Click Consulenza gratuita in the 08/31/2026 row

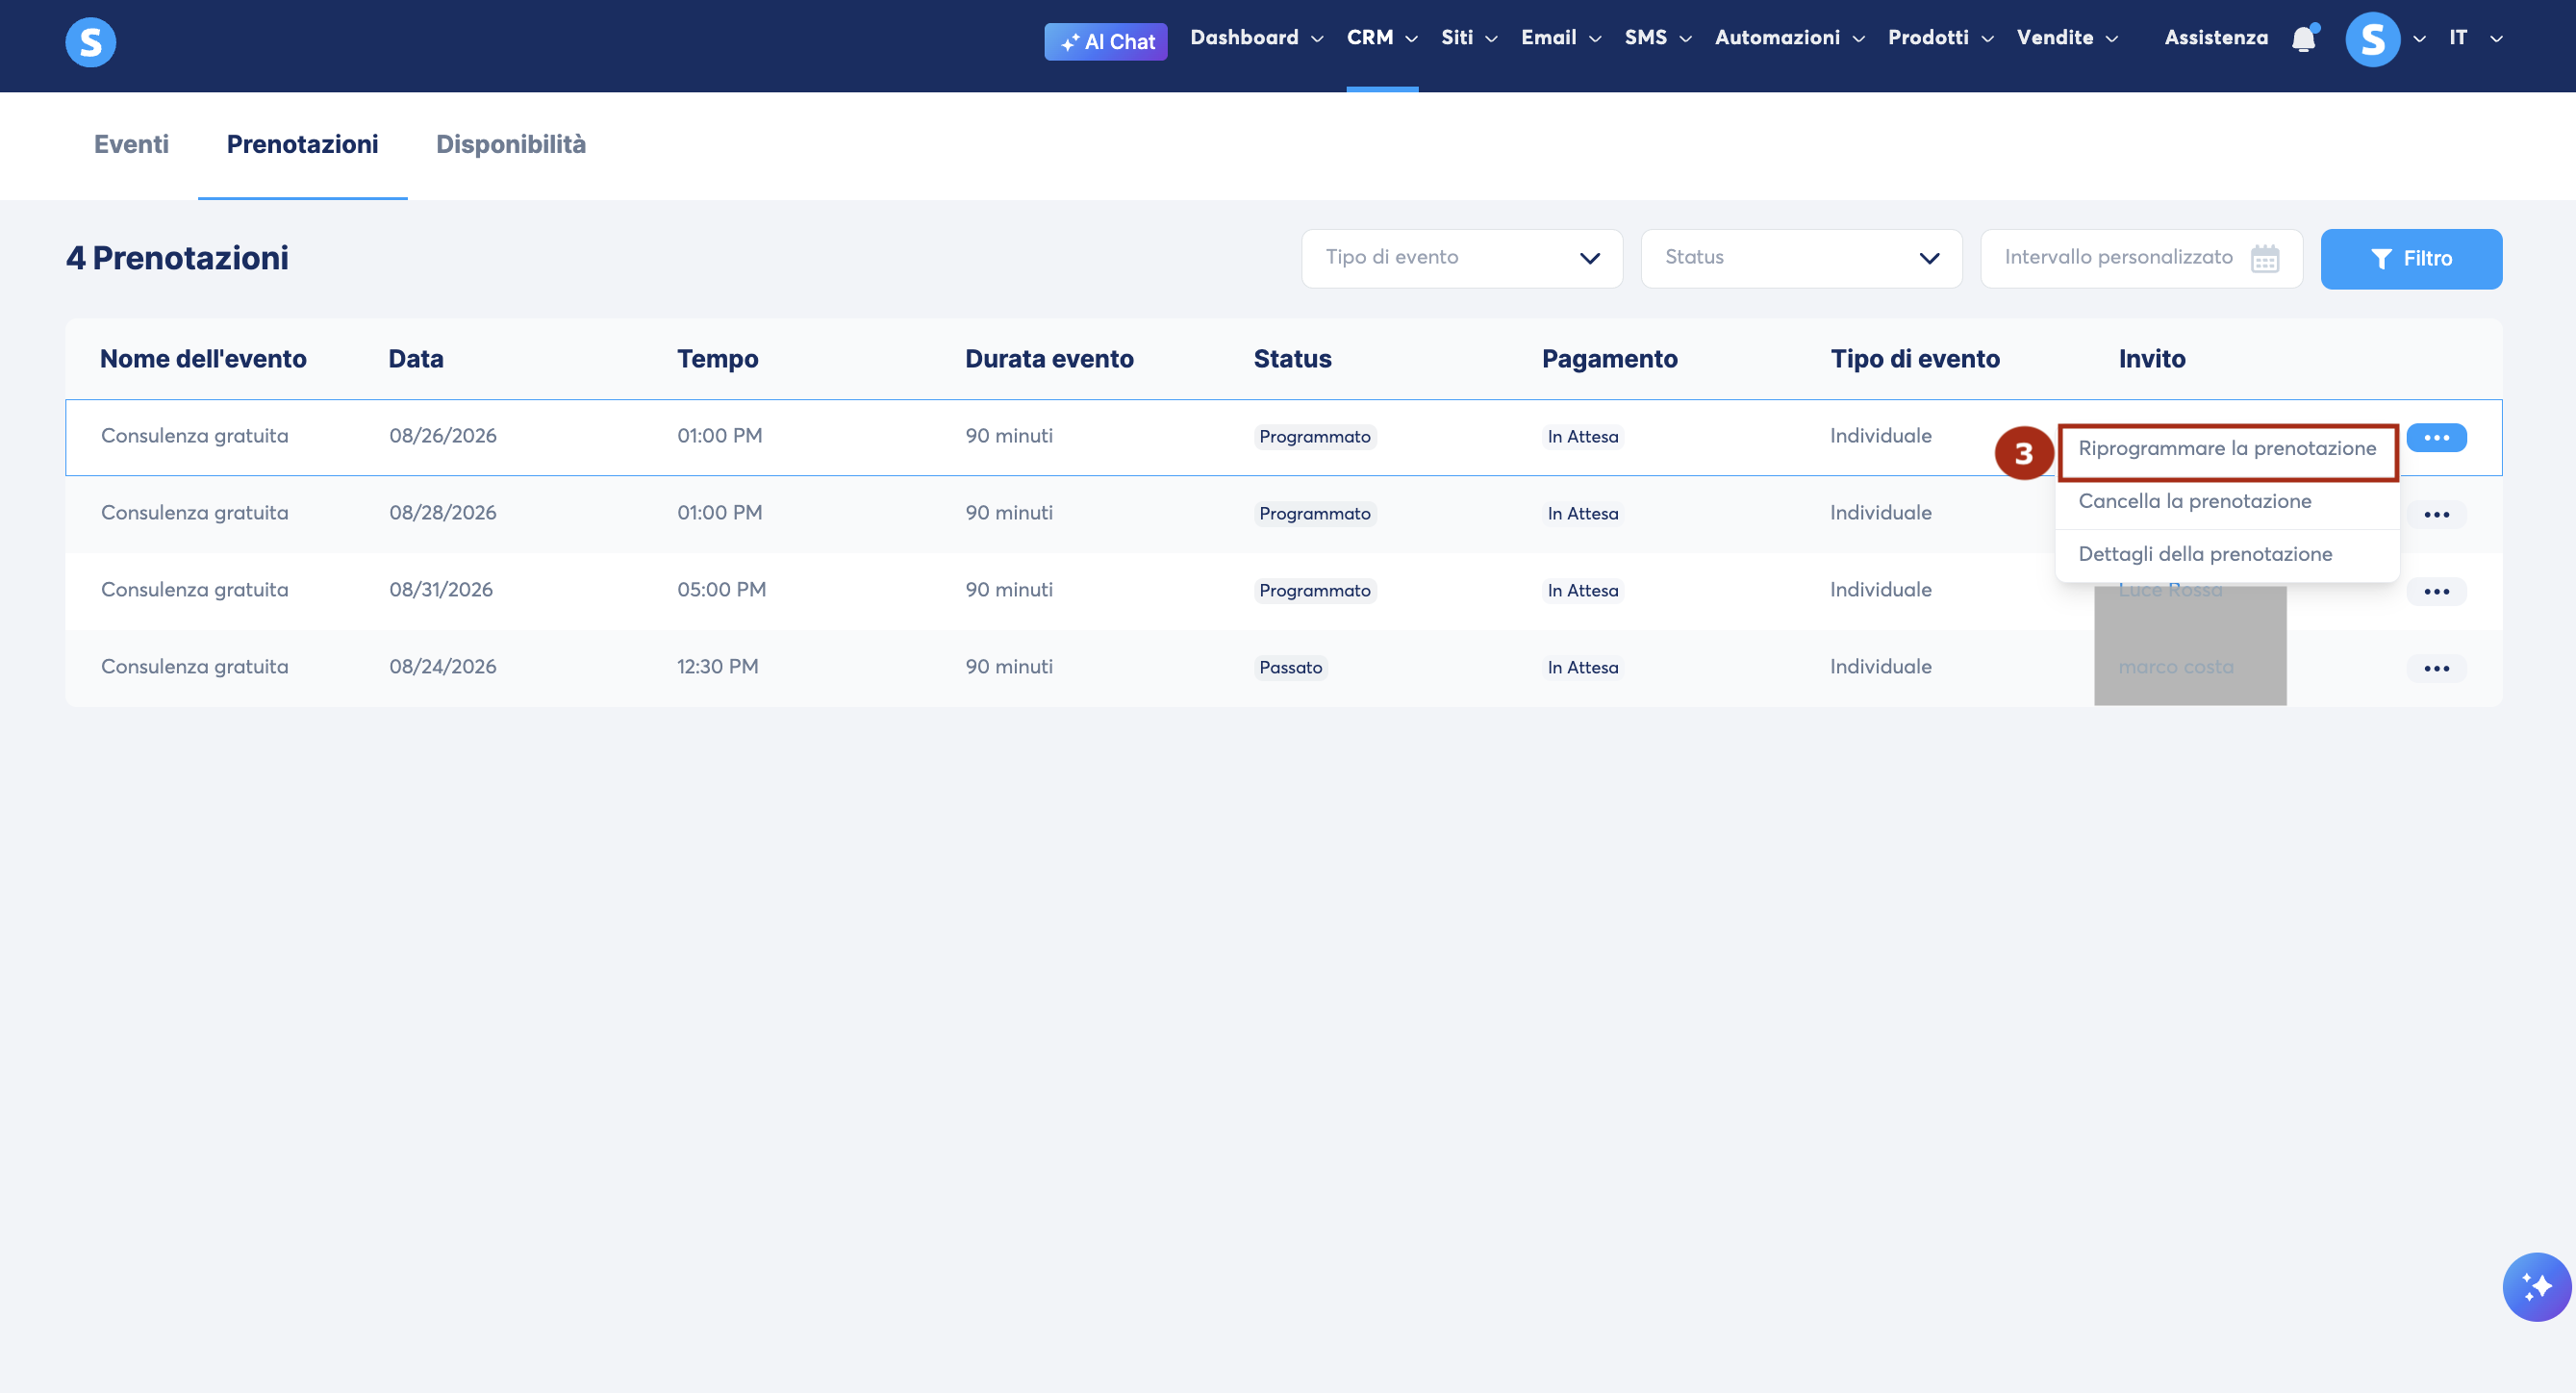point(194,590)
